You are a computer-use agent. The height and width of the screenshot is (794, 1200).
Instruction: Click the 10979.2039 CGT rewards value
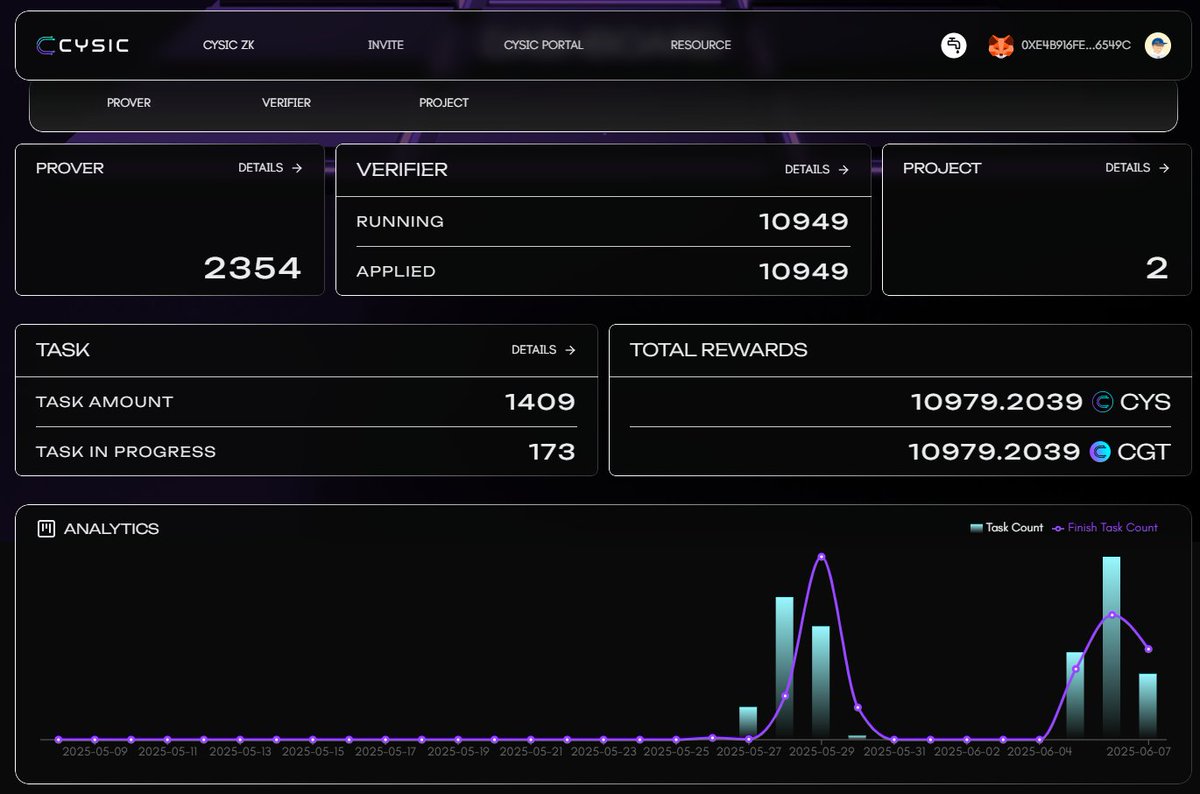tap(995, 452)
